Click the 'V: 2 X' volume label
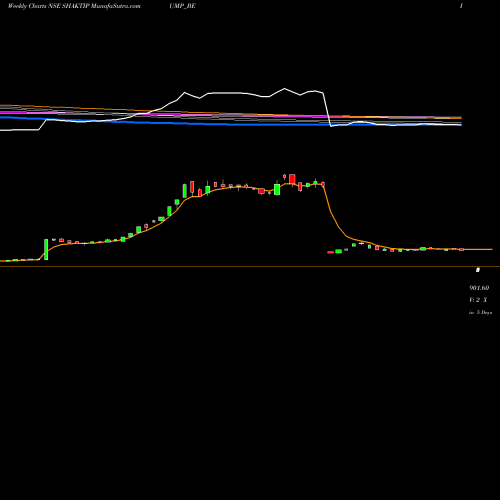 tap(478, 300)
